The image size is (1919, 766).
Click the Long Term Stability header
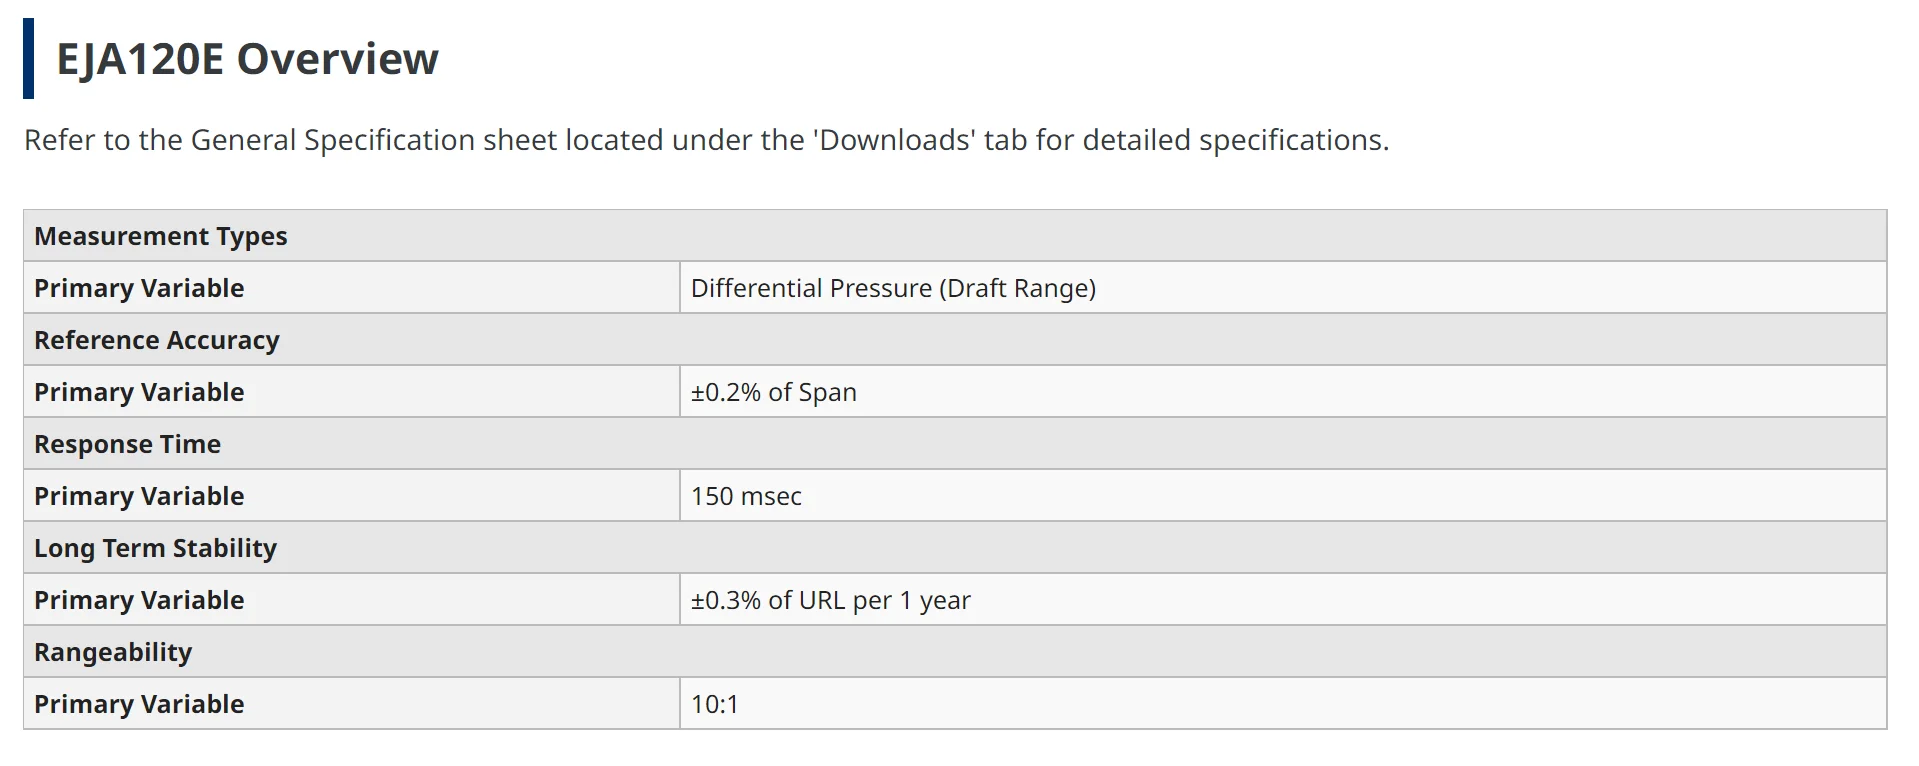pyautogui.click(x=155, y=548)
